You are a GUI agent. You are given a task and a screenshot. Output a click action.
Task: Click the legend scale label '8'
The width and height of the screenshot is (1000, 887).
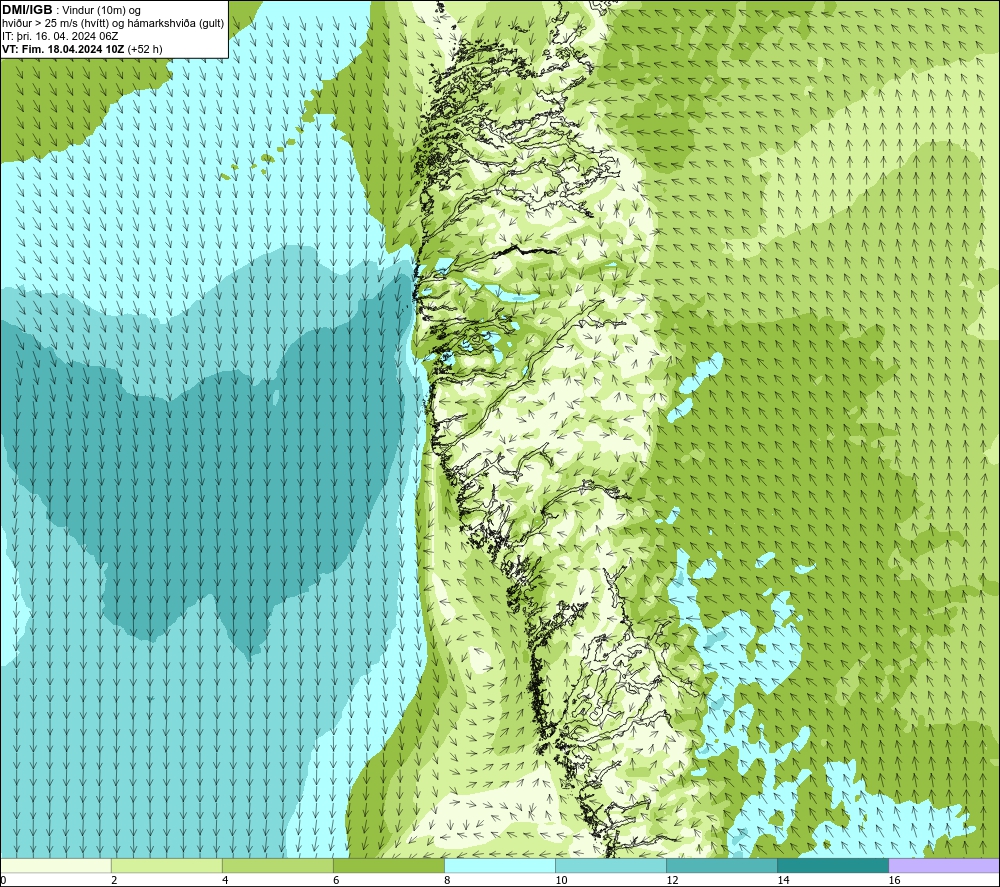click(446, 880)
